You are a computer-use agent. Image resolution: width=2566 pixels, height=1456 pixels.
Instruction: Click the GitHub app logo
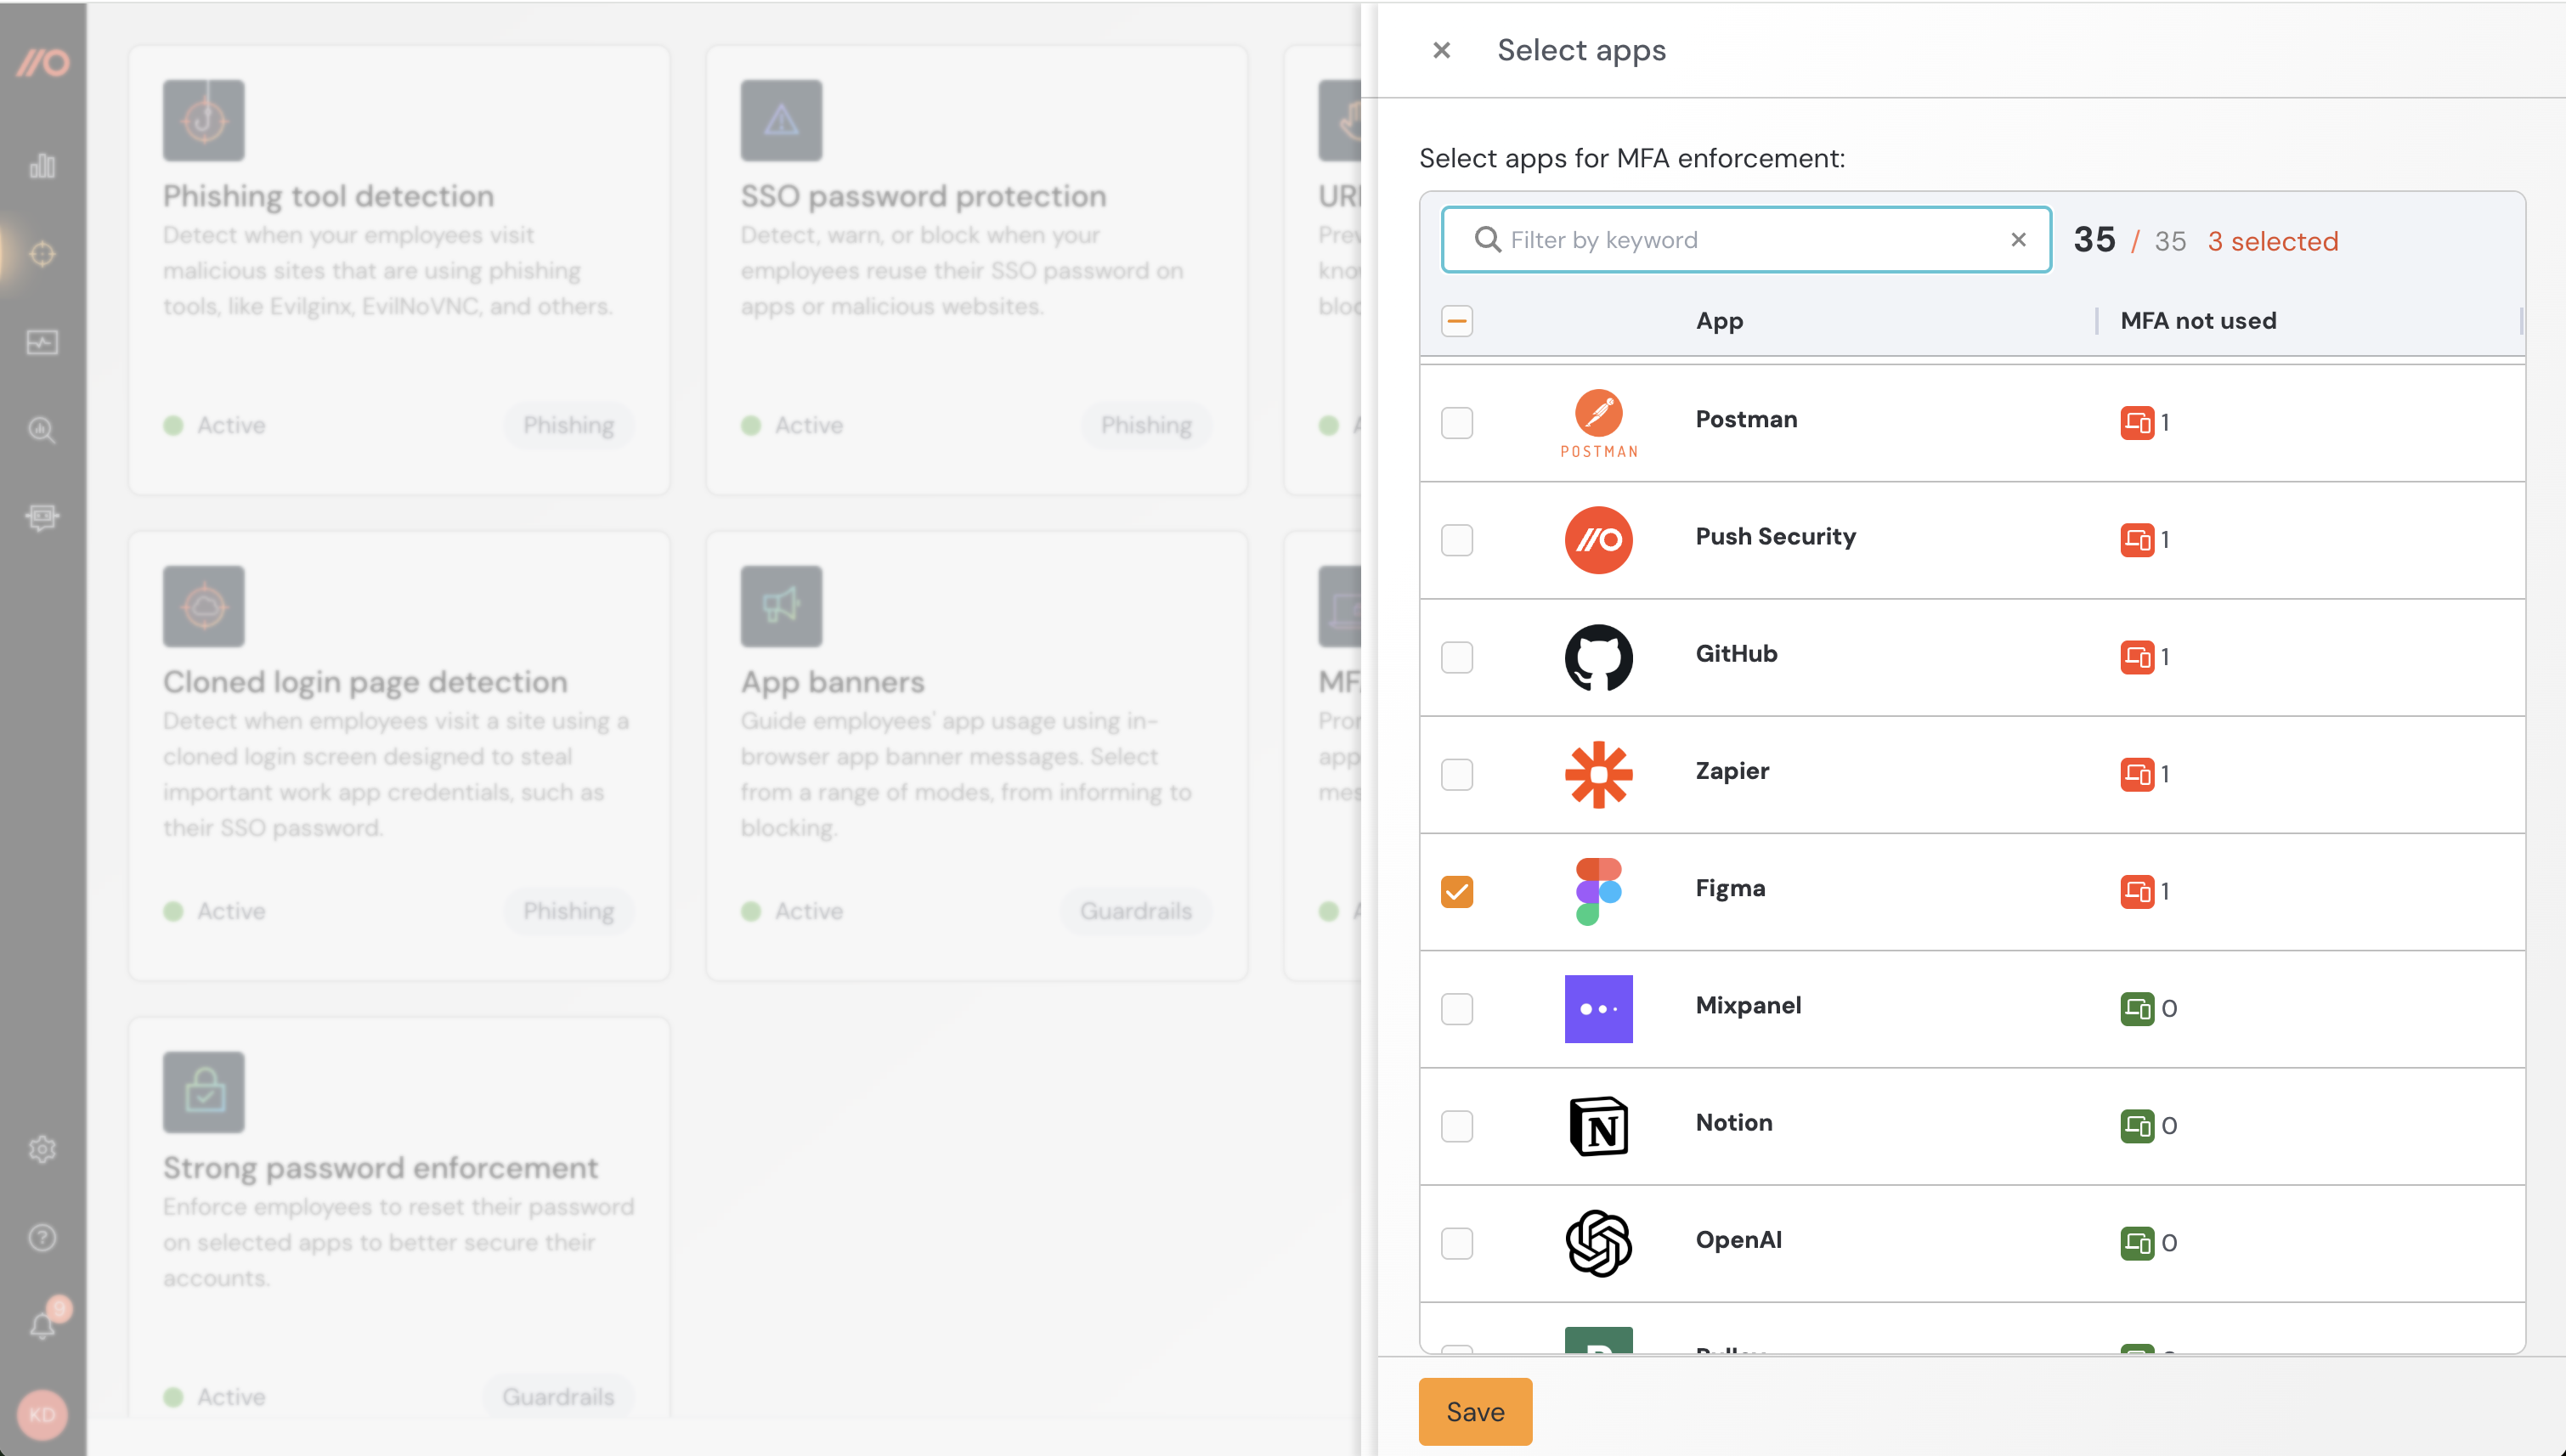click(x=1598, y=657)
